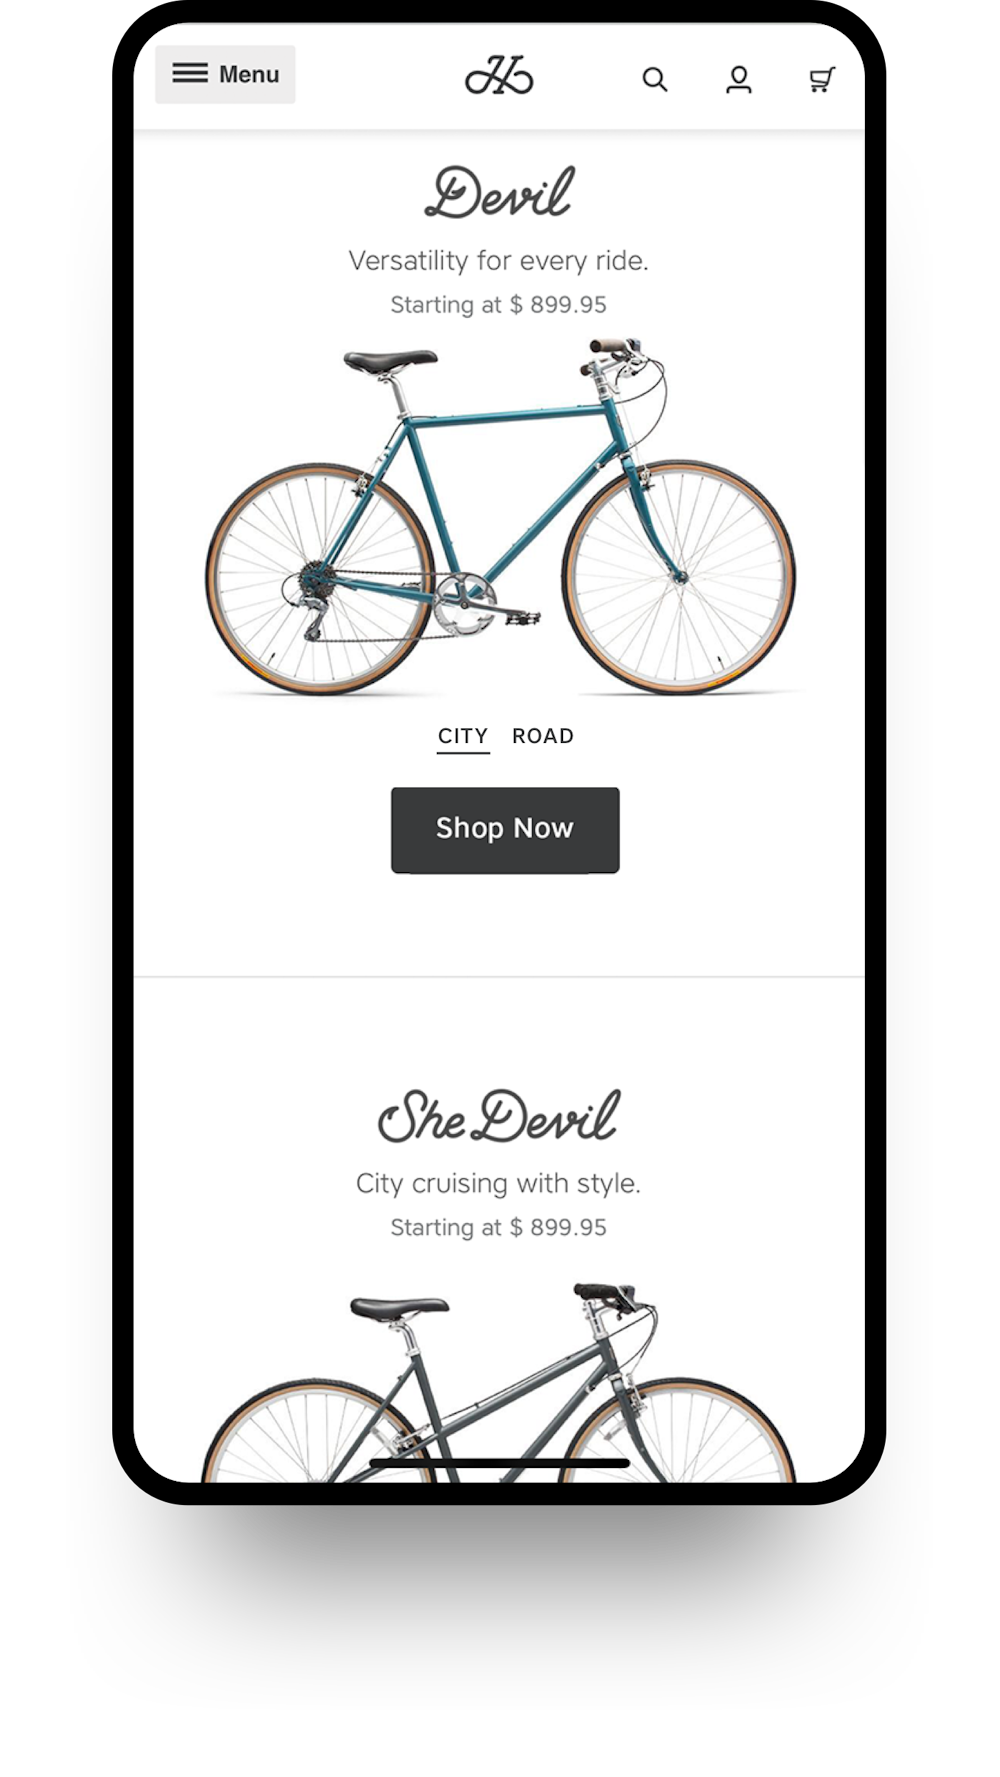Image resolution: width=1000 pixels, height=1777 pixels.
Task: Click the She Devil starting price text
Action: (499, 1228)
